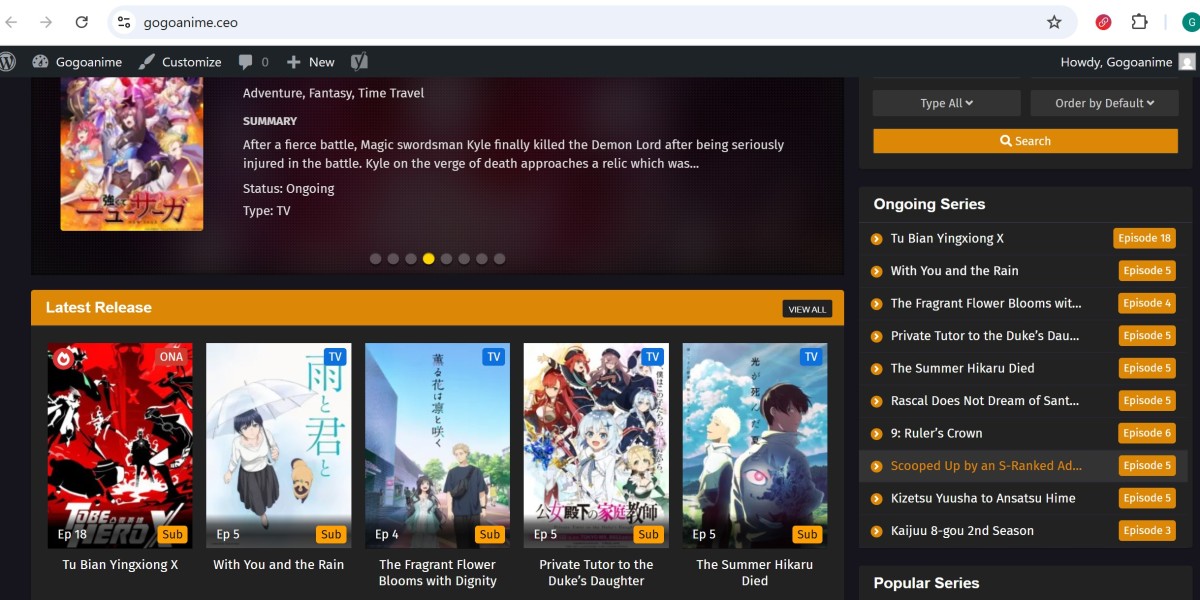This screenshot has height=600, width=1200.
Task: Click the Latest Release section heading
Action: pos(99,308)
